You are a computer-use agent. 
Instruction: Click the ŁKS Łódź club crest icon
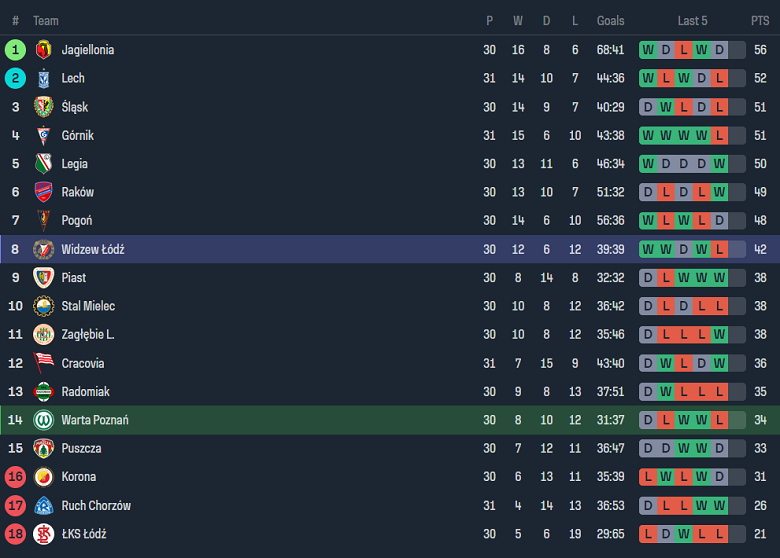pyautogui.click(x=43, y=534)
